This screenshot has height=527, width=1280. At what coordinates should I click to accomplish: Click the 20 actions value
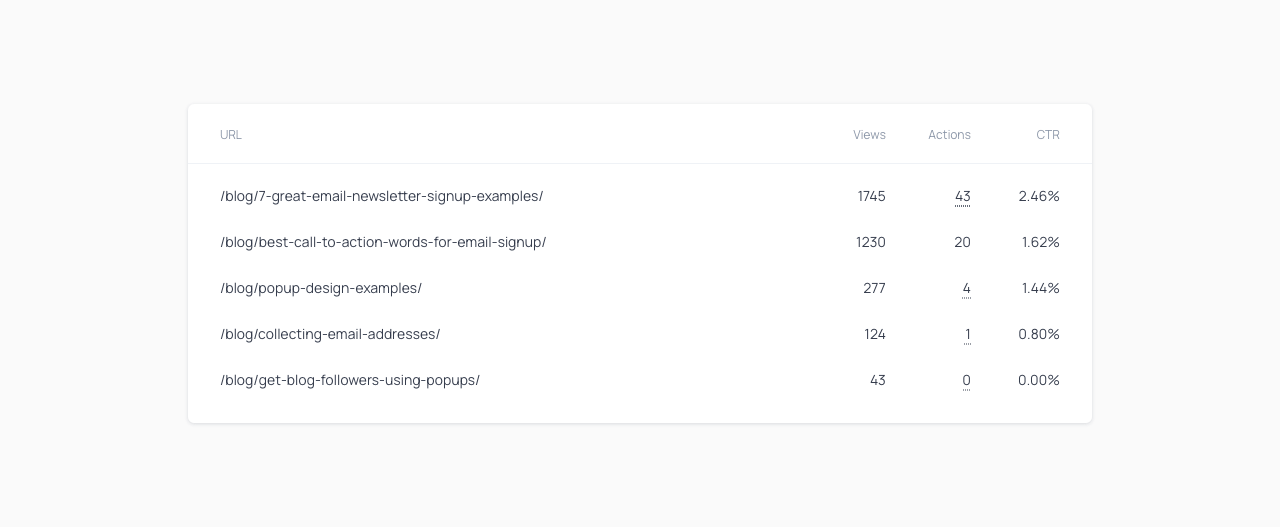coord(962,242)
